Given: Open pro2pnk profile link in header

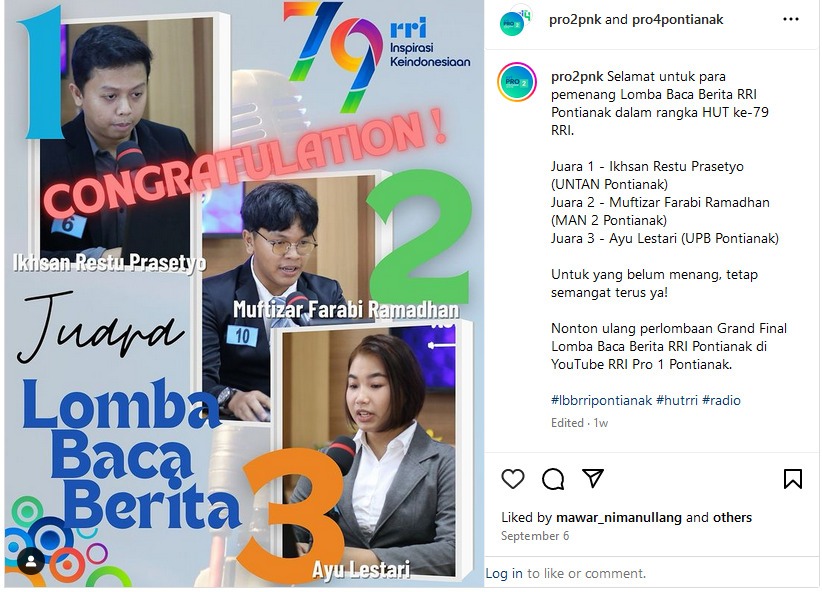Looking at the screenshot, I should [575, 20].
